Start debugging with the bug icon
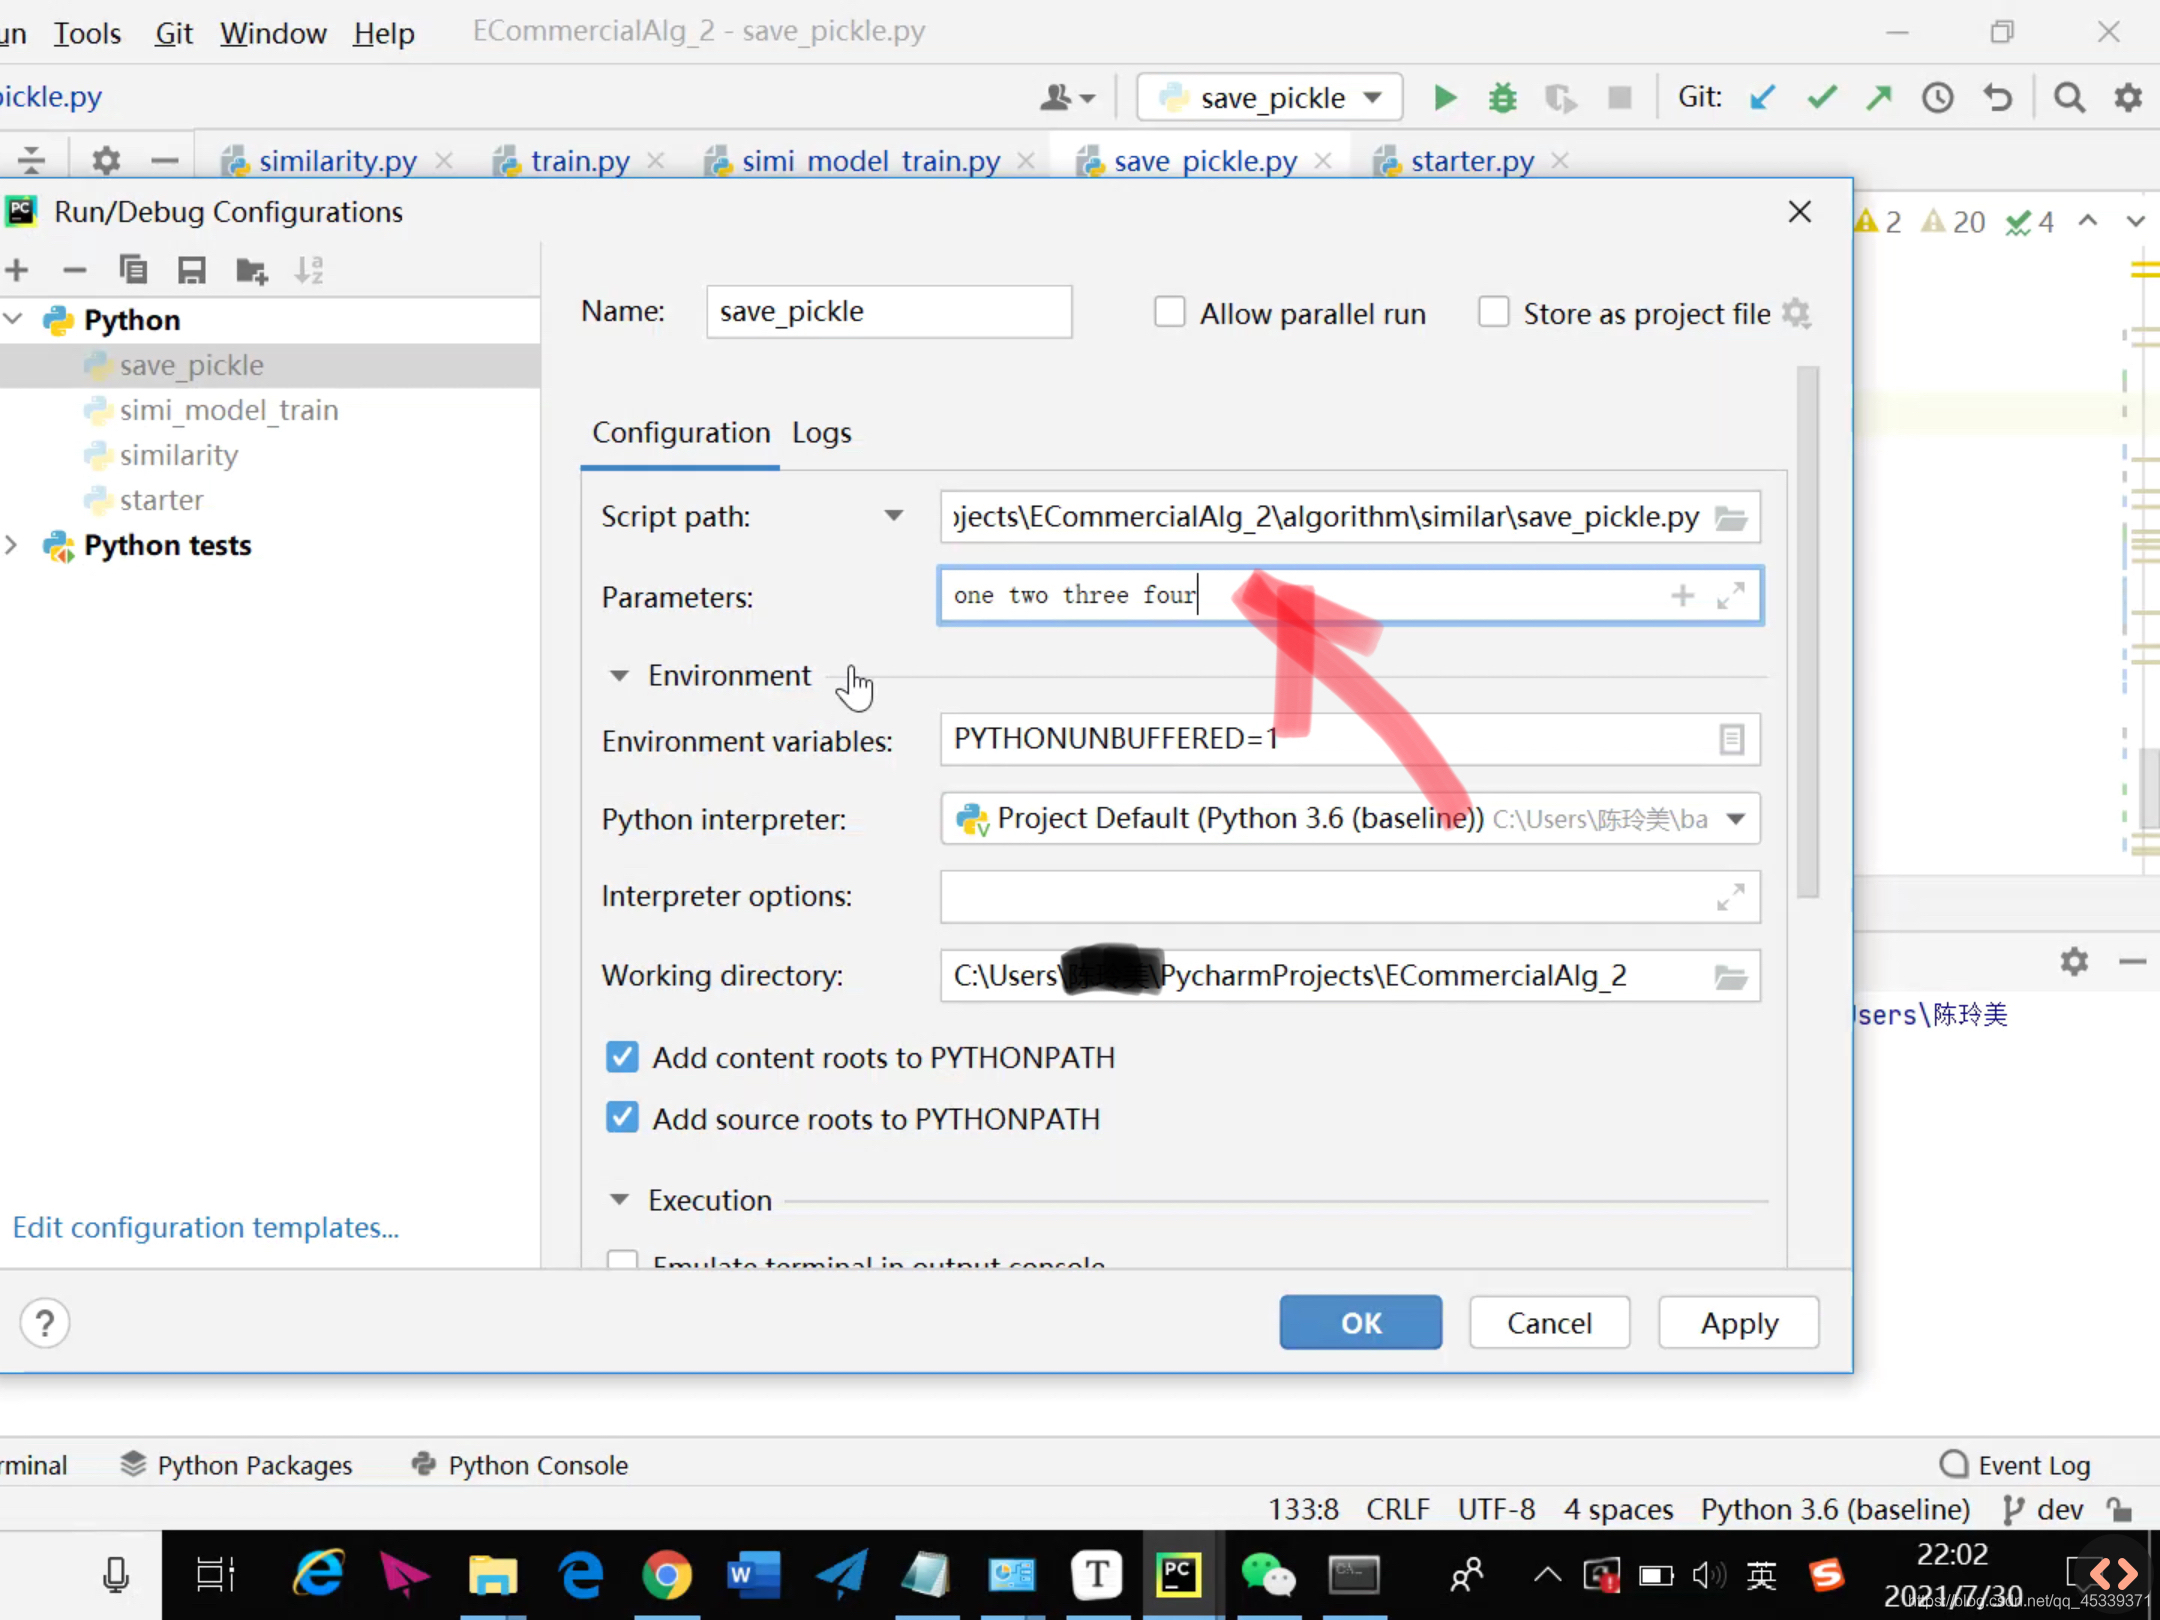The image size is (2160, 1620). coord(1502,97)
